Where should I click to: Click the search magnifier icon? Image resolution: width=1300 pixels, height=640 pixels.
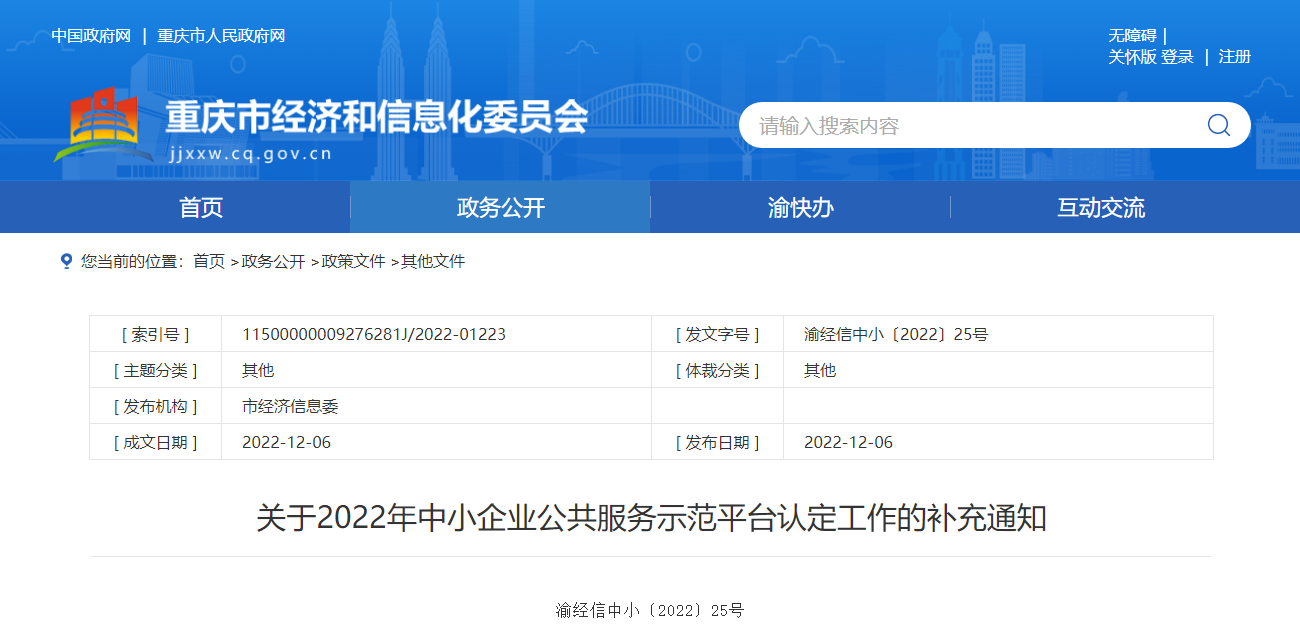click(1218, 125)
